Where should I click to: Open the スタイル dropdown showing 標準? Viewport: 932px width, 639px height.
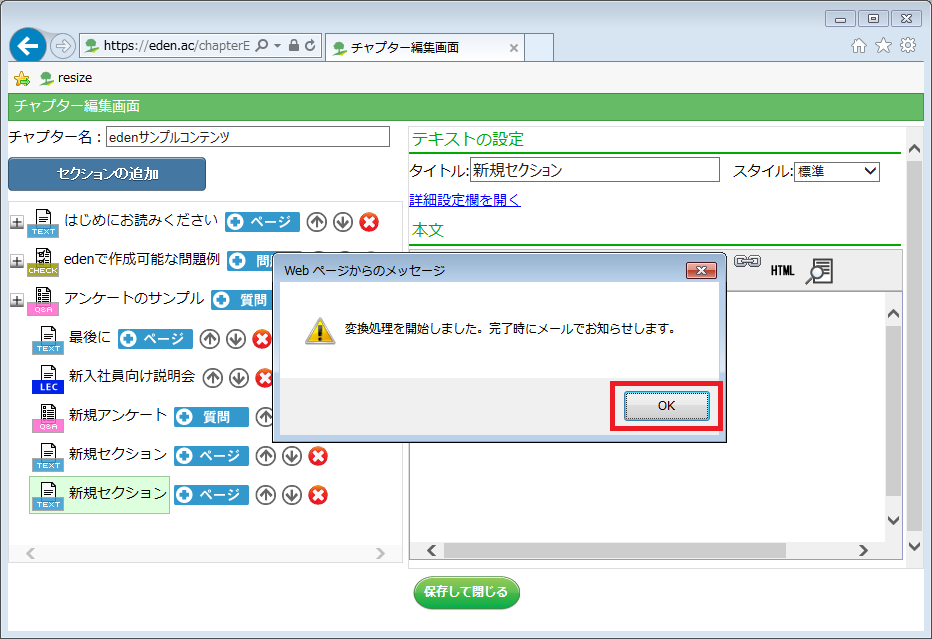pos(836,172)
